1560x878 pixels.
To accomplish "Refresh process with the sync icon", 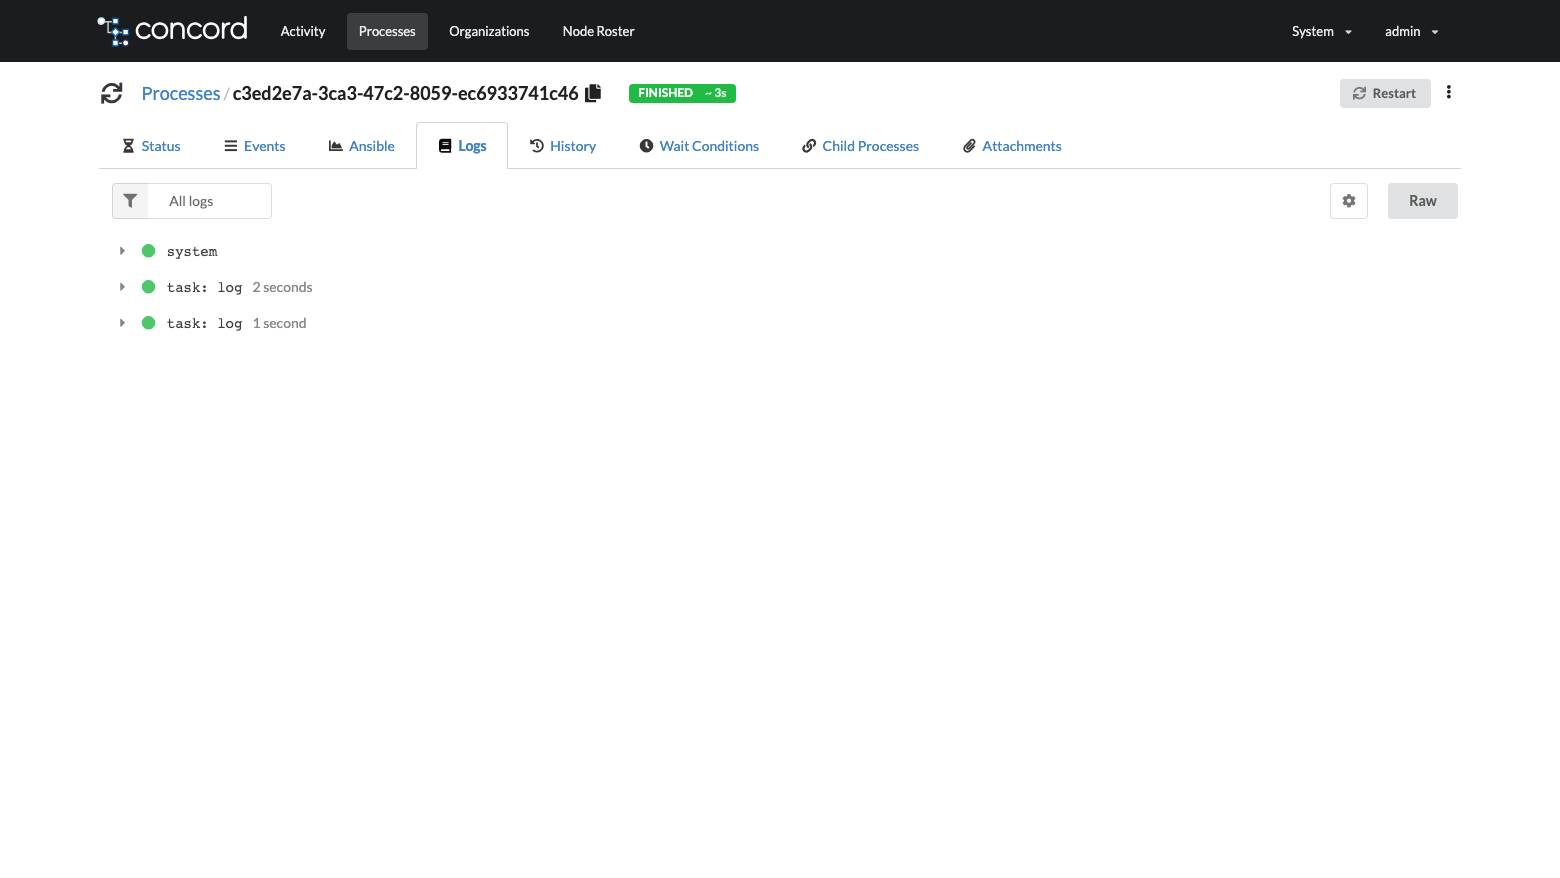I will tap(112, 93).
